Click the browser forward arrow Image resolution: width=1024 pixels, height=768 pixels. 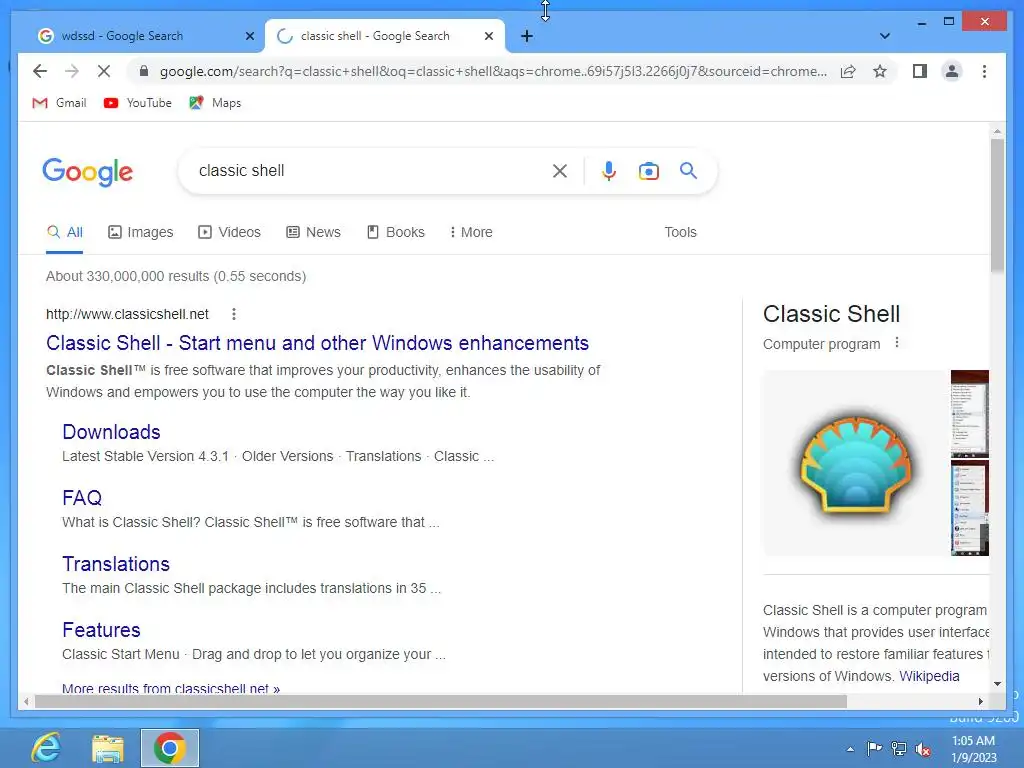click(72, 71)
